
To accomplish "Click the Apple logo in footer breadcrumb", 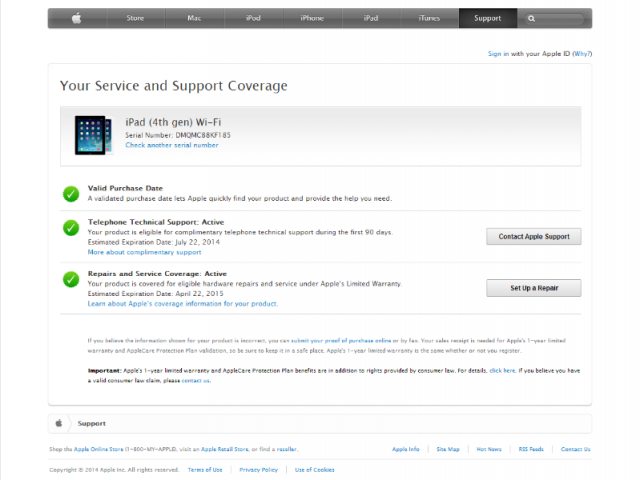I will coord(59,423).
